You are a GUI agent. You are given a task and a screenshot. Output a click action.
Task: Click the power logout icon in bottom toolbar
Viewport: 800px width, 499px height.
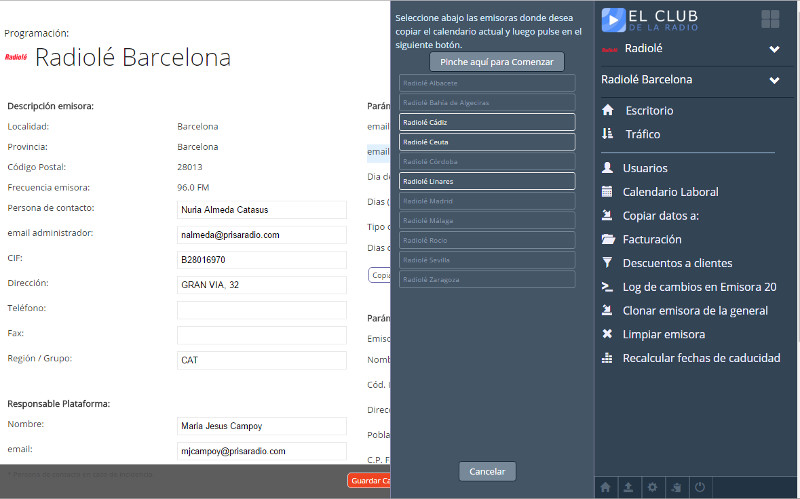(x=700, y=487)
